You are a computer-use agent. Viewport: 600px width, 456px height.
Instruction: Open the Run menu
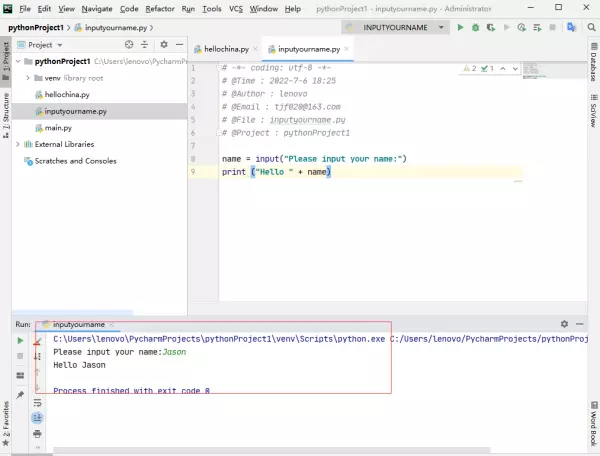(x=188, y=8)
